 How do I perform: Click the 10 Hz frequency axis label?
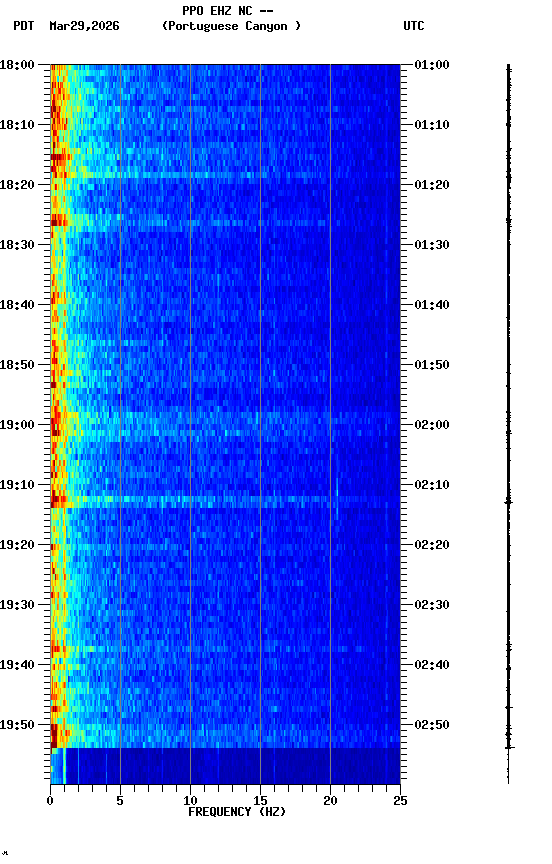[x=190, y=801]
